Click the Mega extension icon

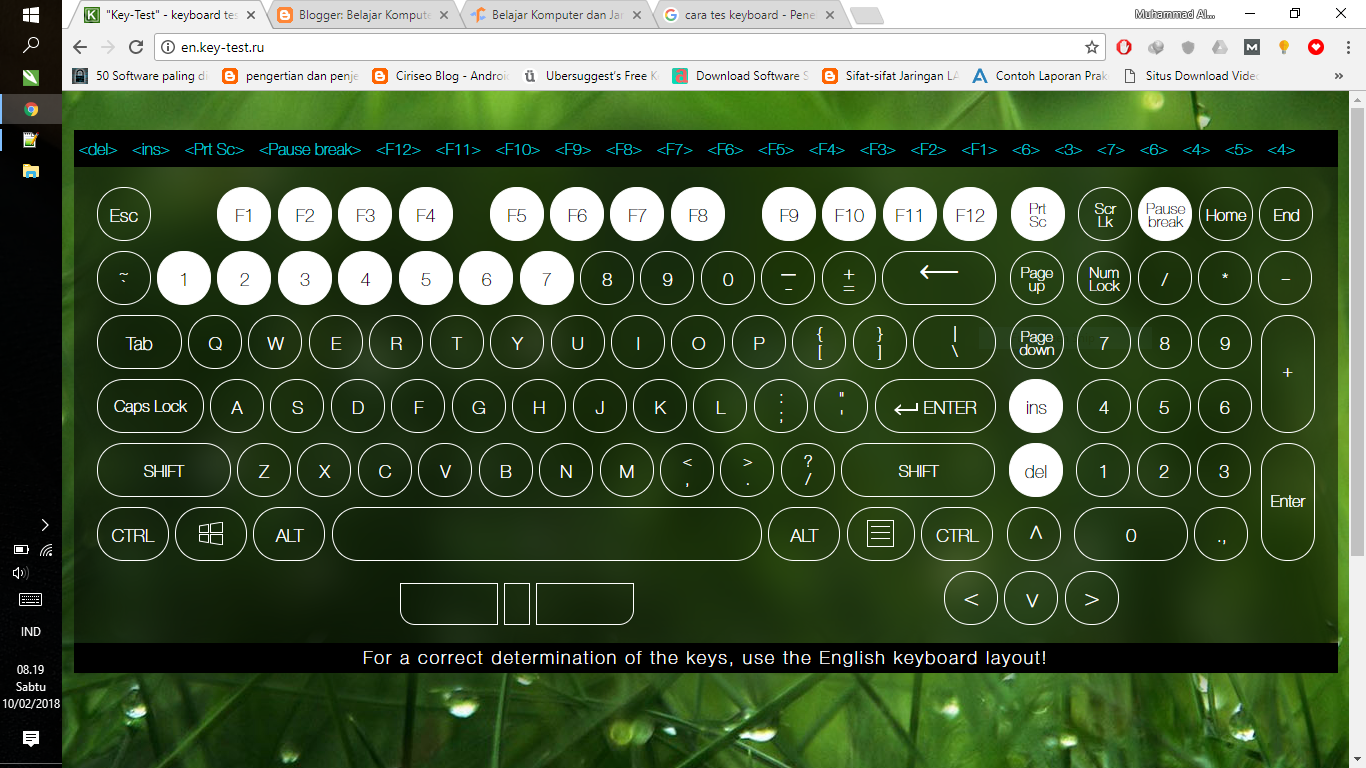point(1251,47)
